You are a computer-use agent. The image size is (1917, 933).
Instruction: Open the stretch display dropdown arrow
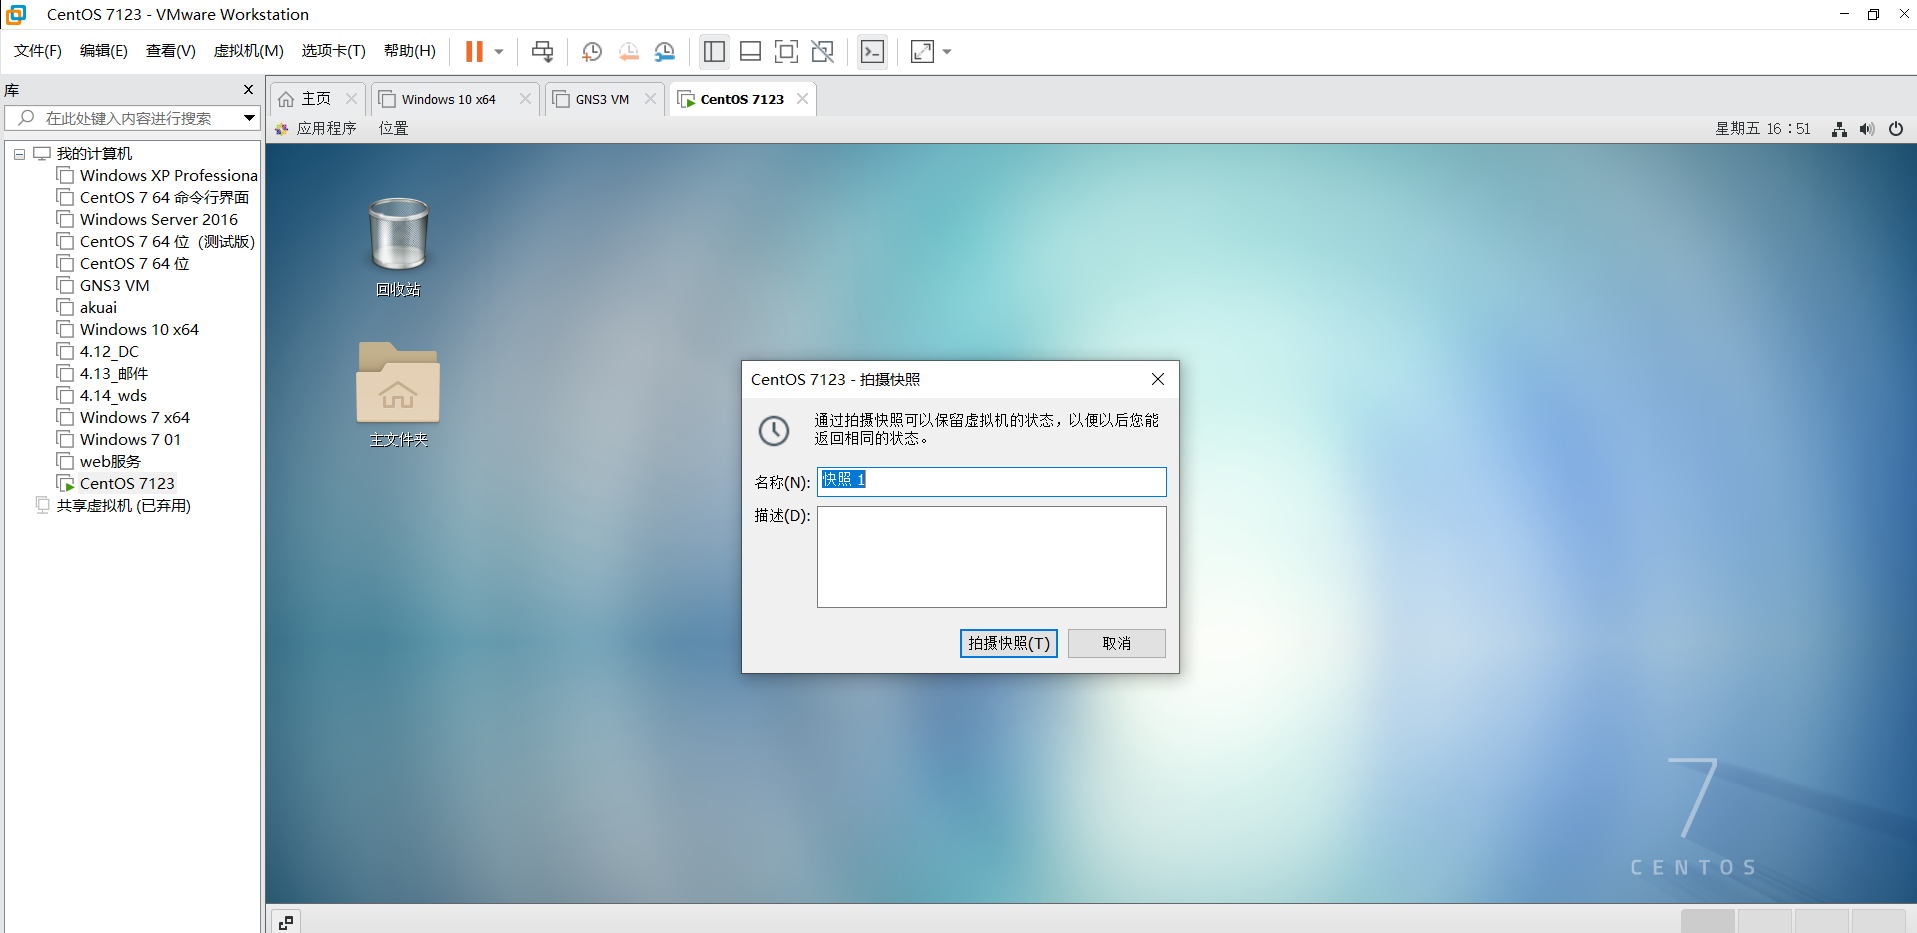[x=947, y=51]
